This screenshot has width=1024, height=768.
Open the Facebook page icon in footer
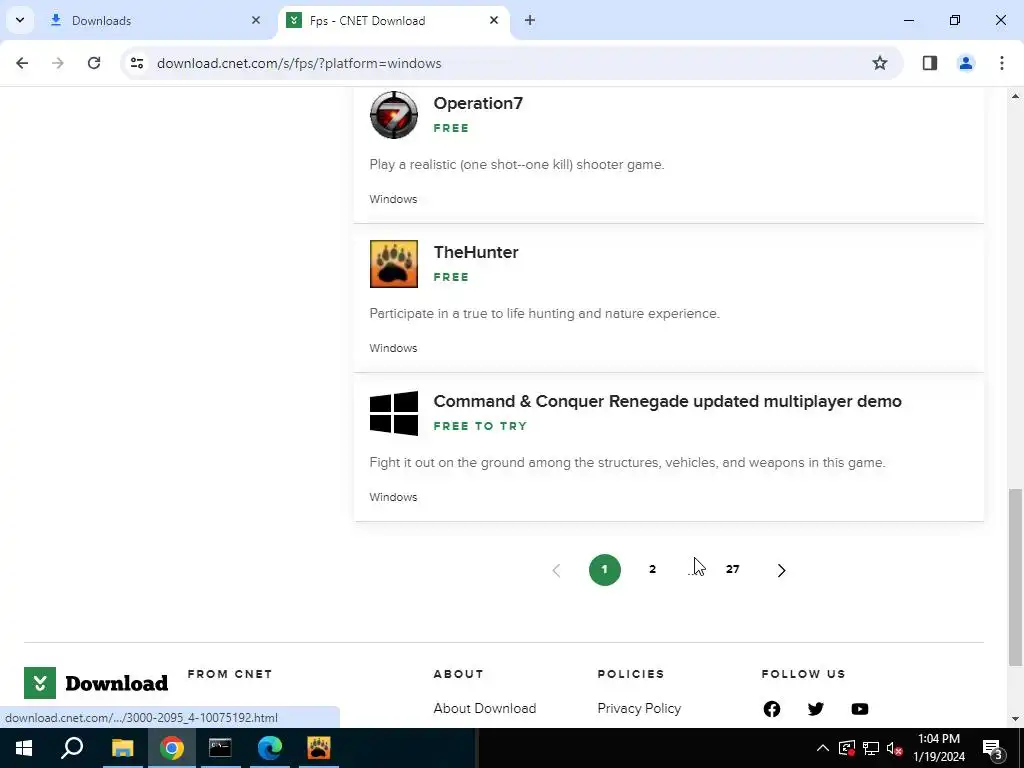pos(772,709)
